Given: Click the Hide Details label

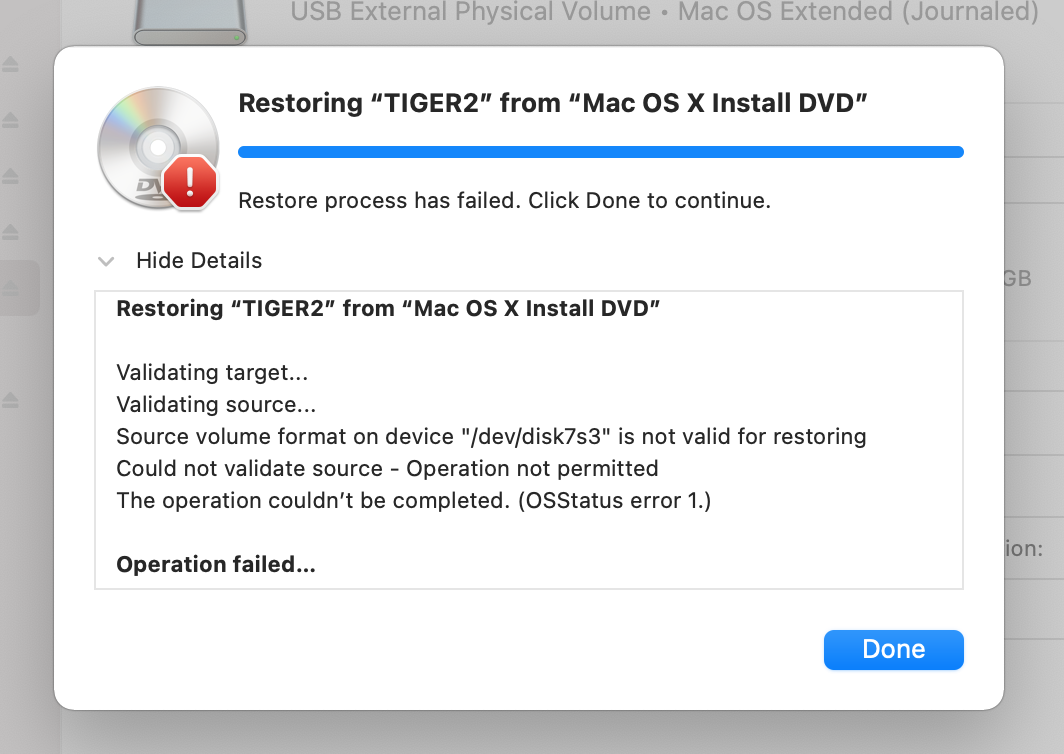Looking at the screenshot, I should pyautogui.click(x=199, y=261).
